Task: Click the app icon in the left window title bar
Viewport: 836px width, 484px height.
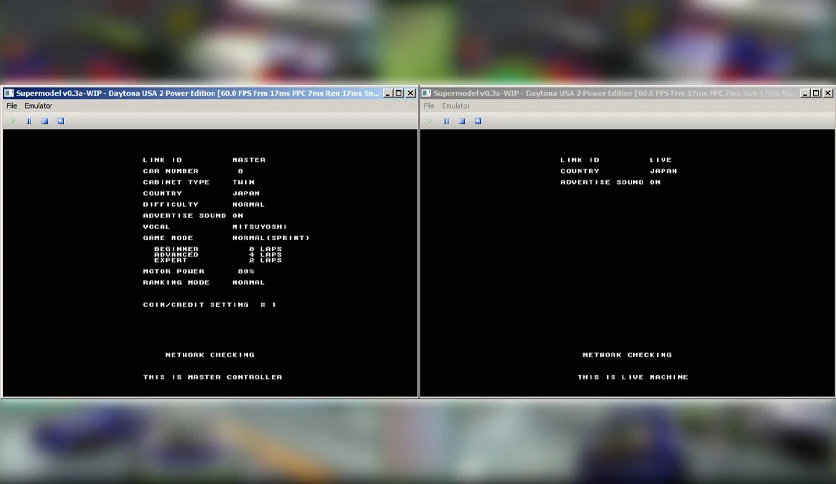Action: 9,93
